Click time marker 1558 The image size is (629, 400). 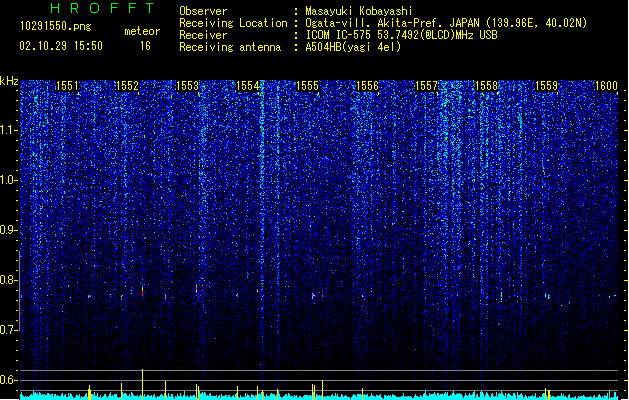click(487, 86)
